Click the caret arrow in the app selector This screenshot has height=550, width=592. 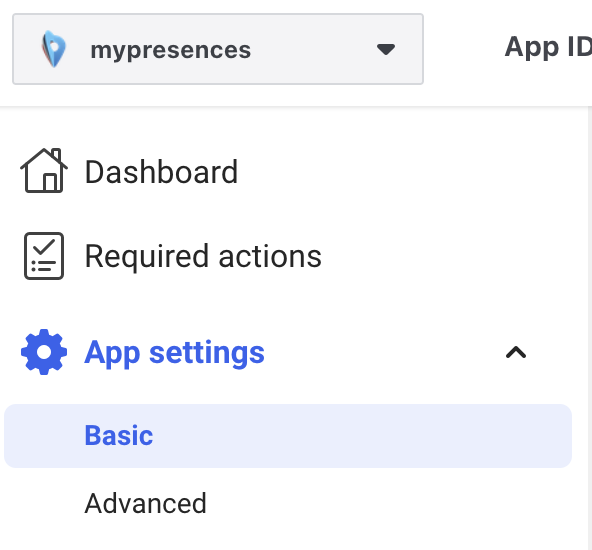[386, 49]
